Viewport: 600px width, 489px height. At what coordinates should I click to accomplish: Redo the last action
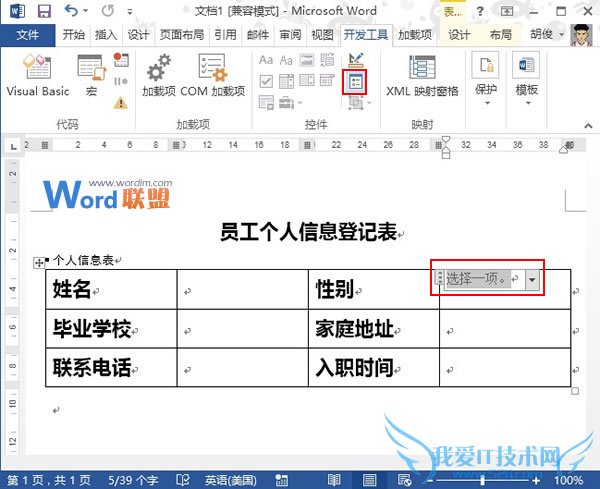tap(108, 11)
